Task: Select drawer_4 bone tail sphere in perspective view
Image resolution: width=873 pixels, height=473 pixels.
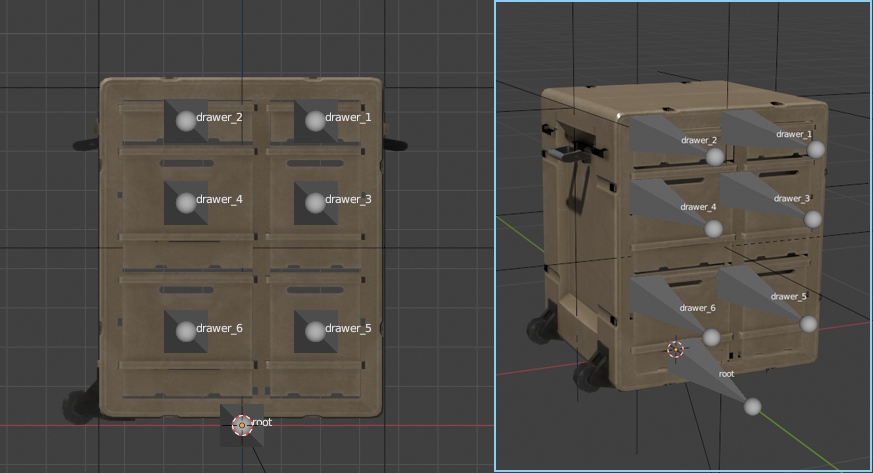Action: (714, 229)
